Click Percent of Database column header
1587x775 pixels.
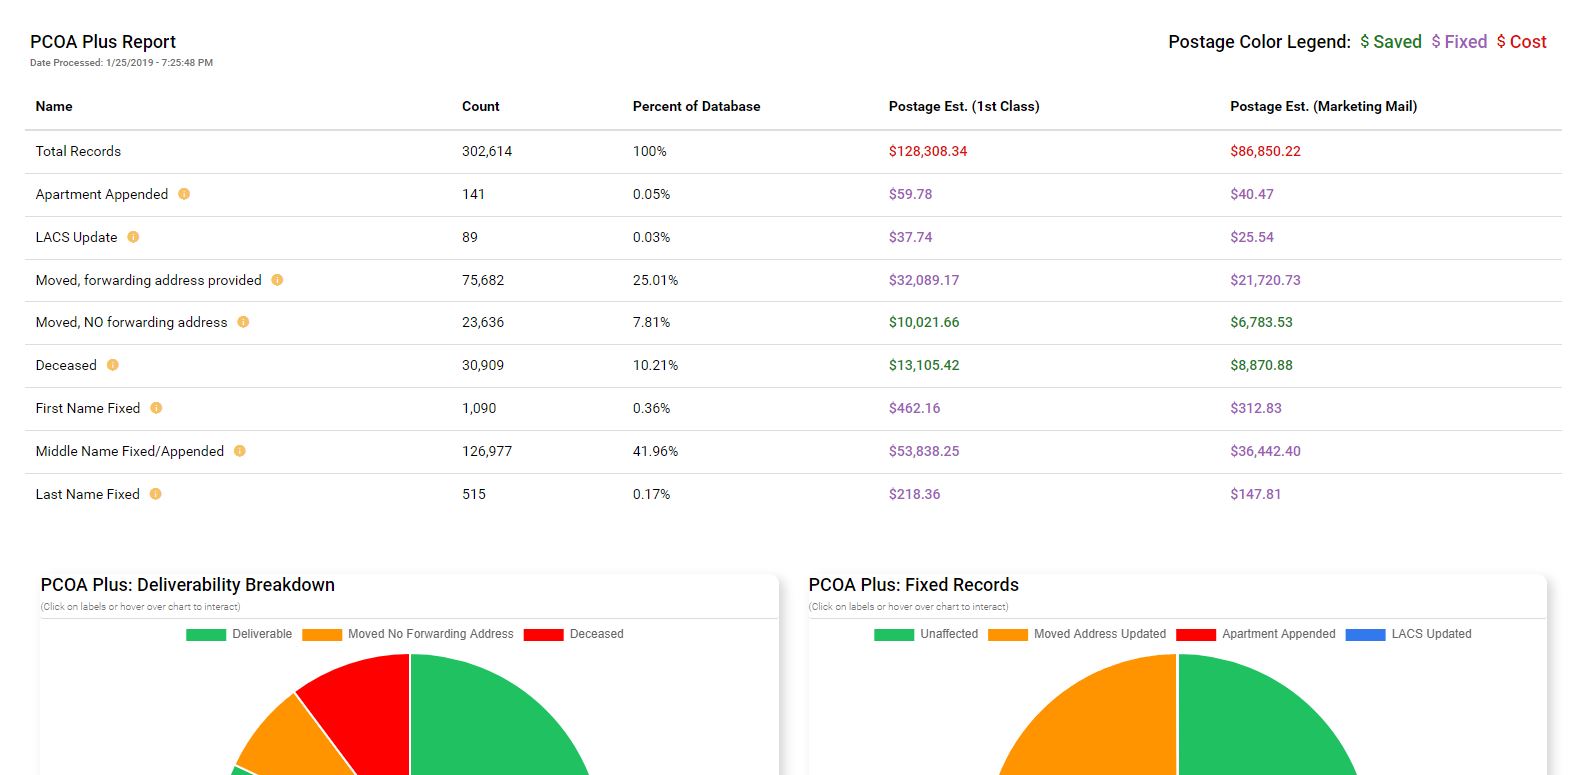coord(696,106)
